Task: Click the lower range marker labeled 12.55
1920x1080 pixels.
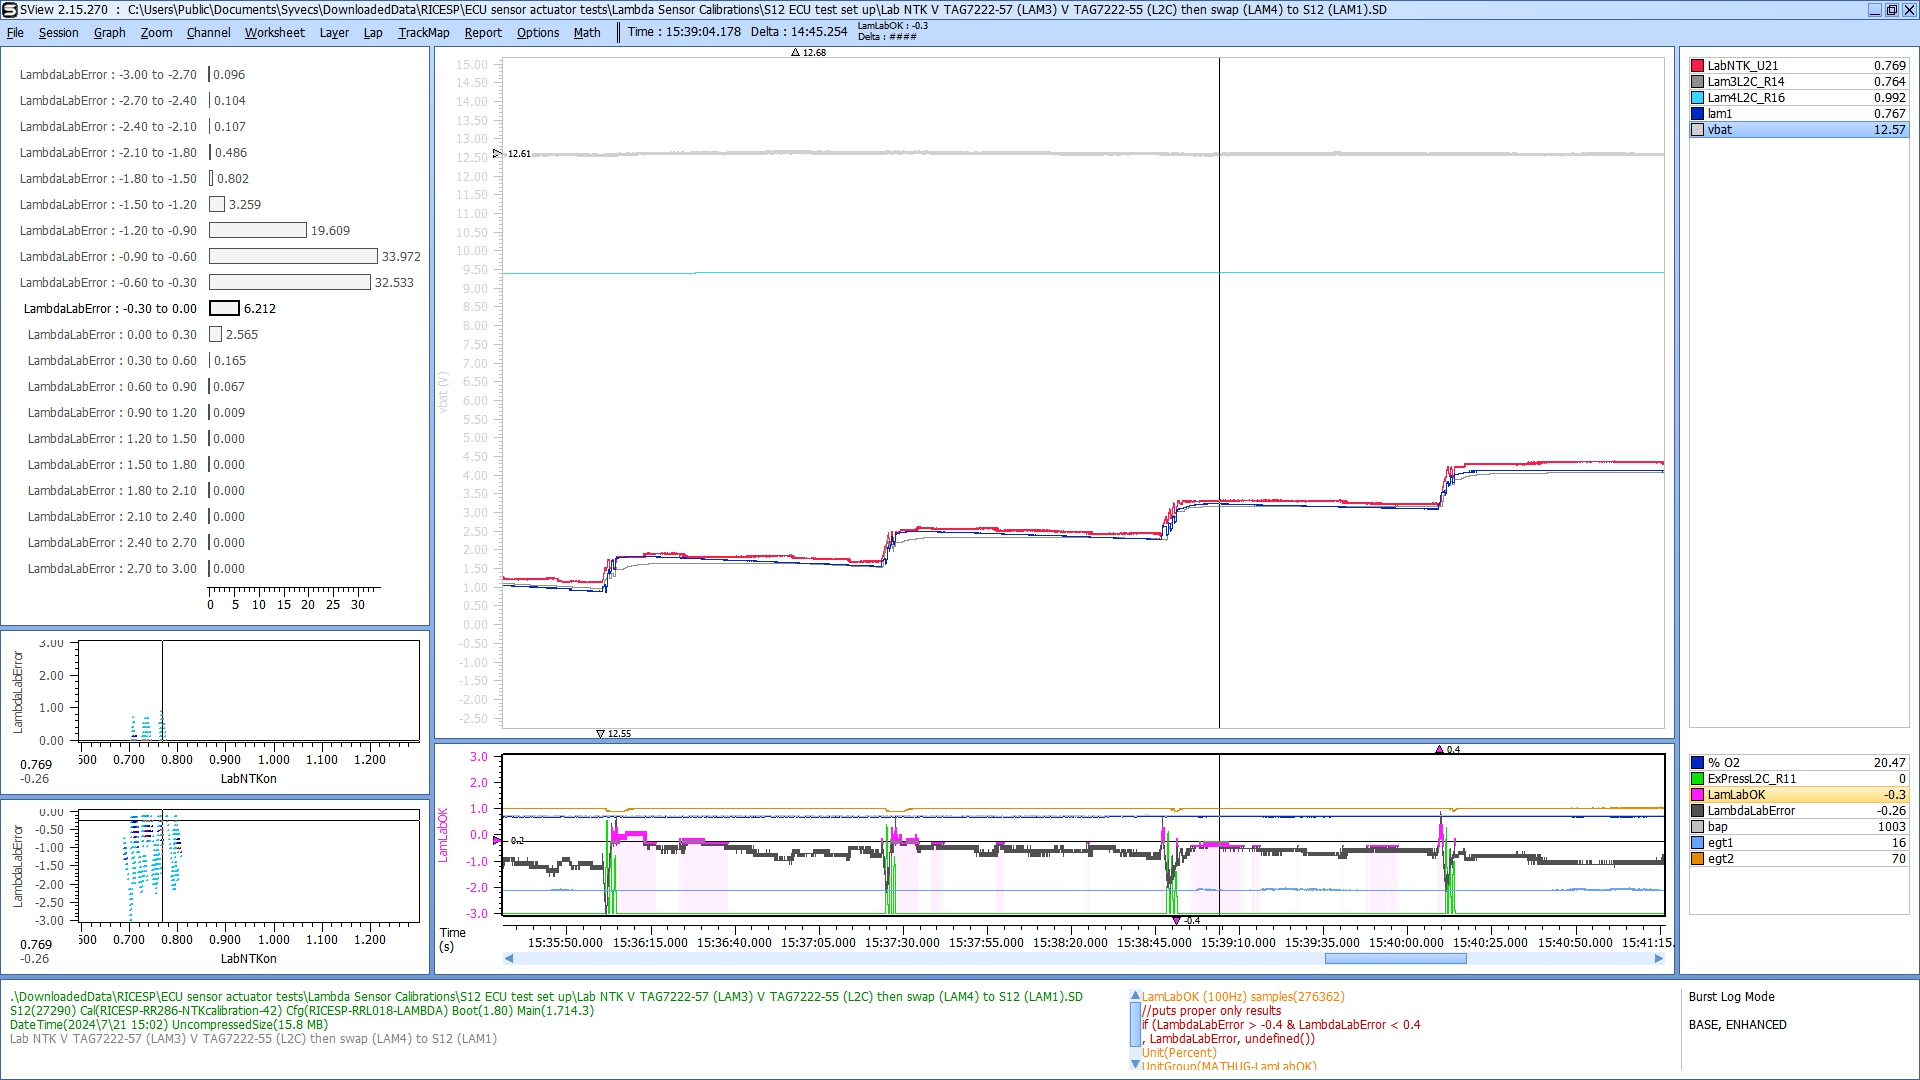Action: click(600, 734)
